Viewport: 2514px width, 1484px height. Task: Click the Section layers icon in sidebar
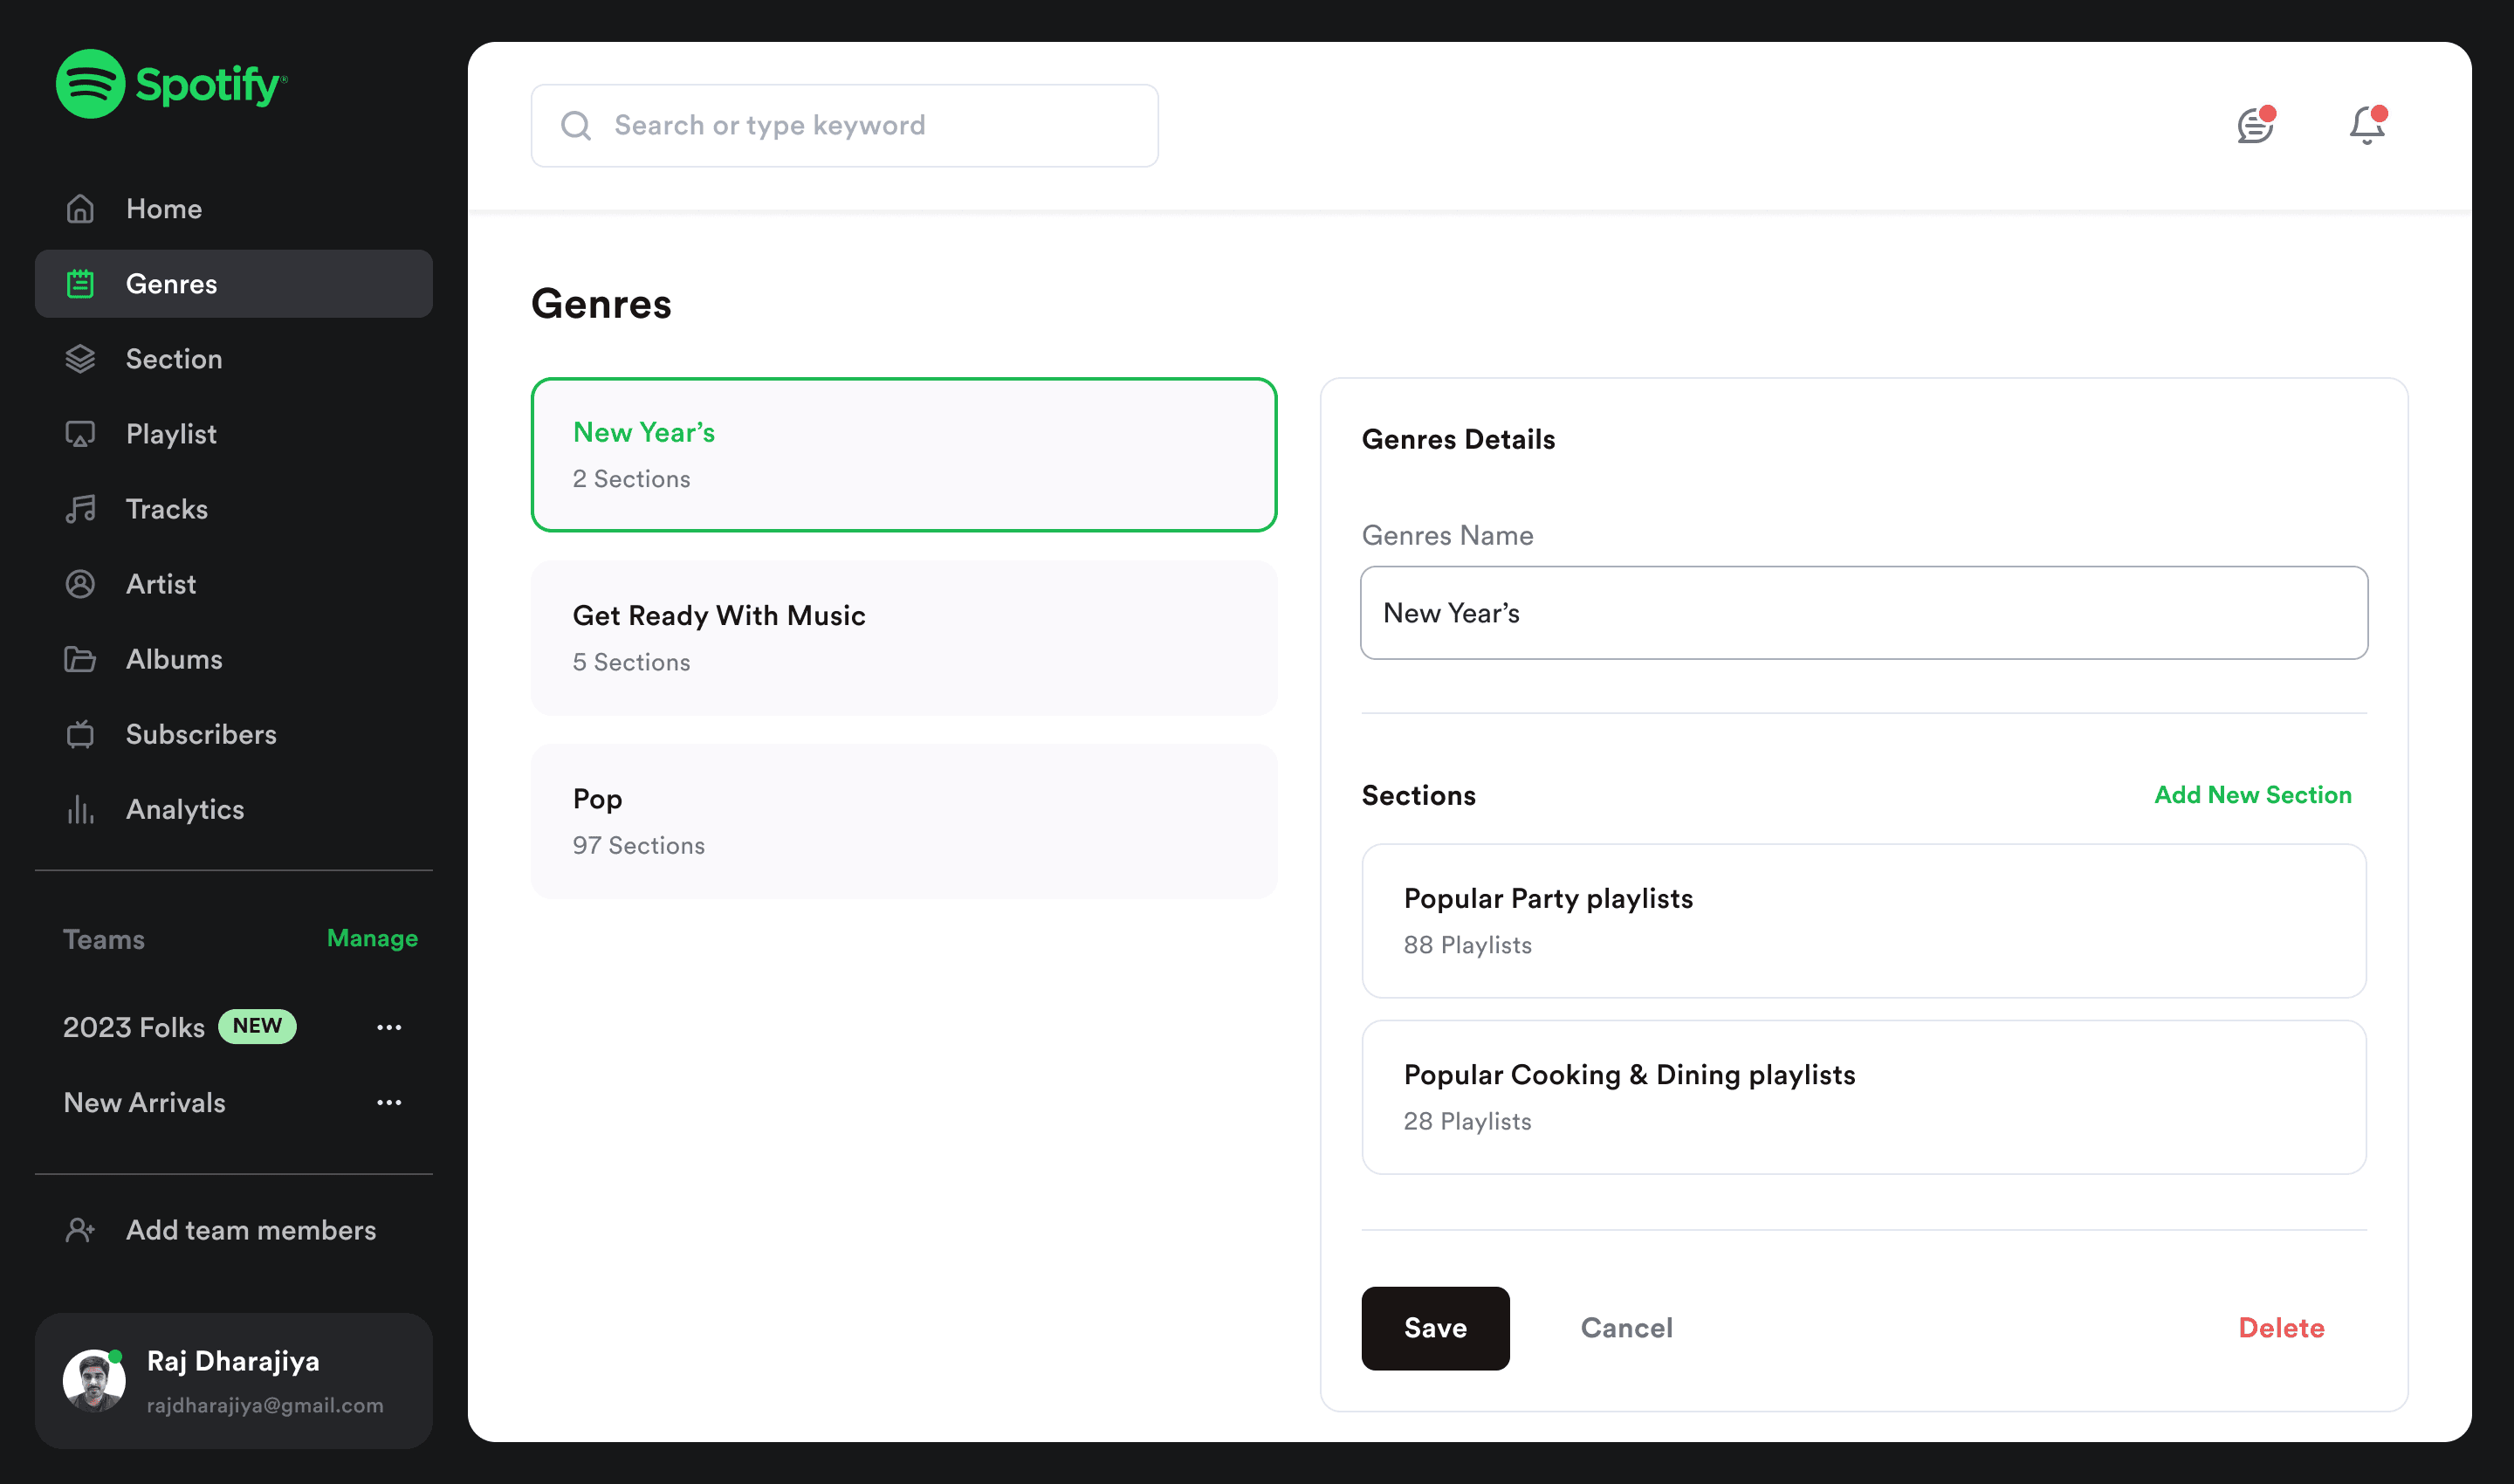coord(80,359)
